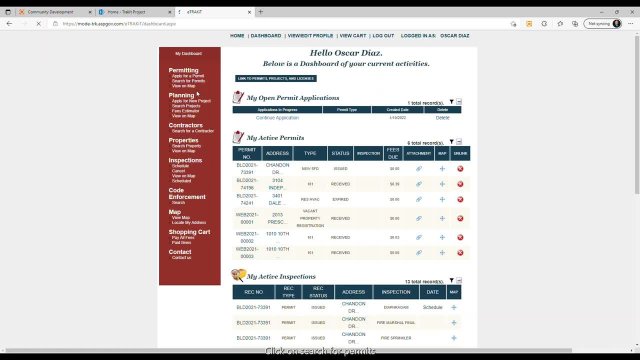Open the browser settings ellipsis menu
640x360 pixels.
(631, 24)
